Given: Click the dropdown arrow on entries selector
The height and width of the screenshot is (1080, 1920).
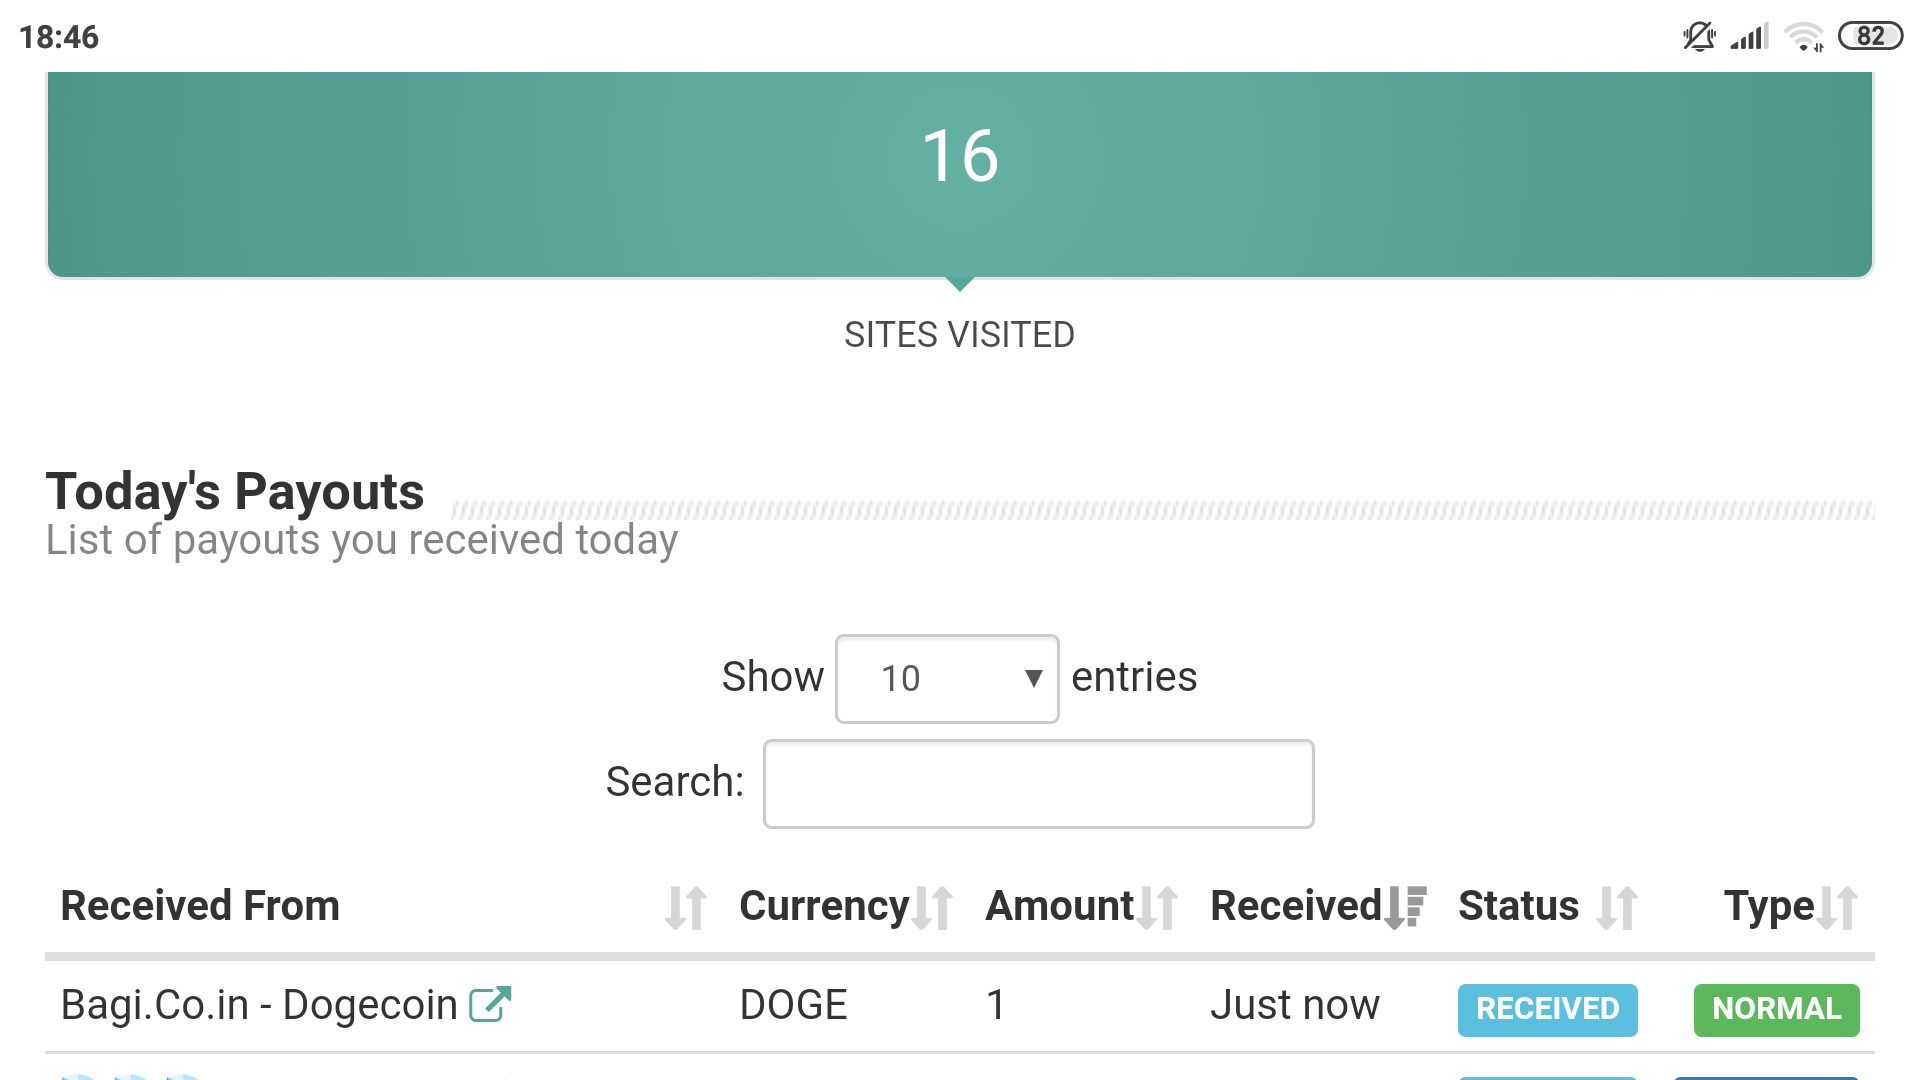Looking at the screenshot, I should coord(1034,678).
